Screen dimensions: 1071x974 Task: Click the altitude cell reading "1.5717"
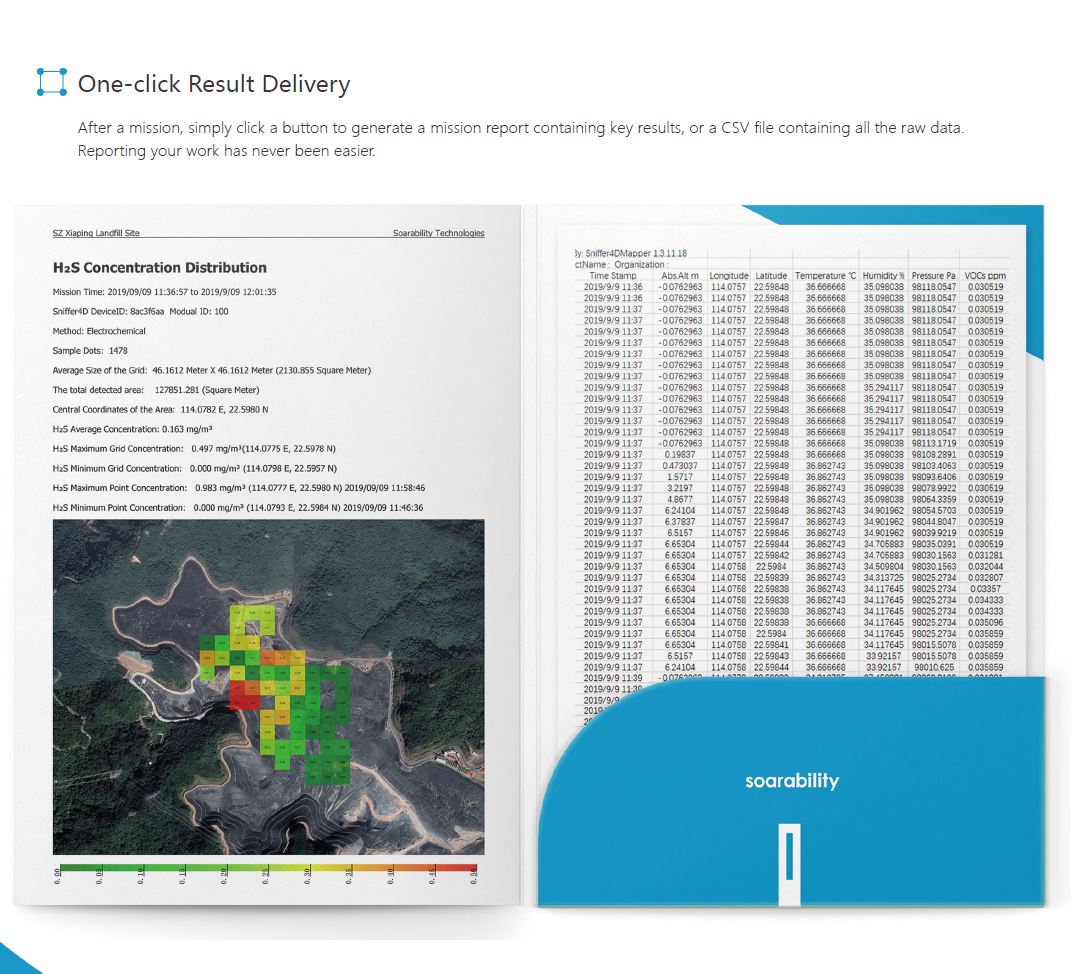tap(680, 477)
